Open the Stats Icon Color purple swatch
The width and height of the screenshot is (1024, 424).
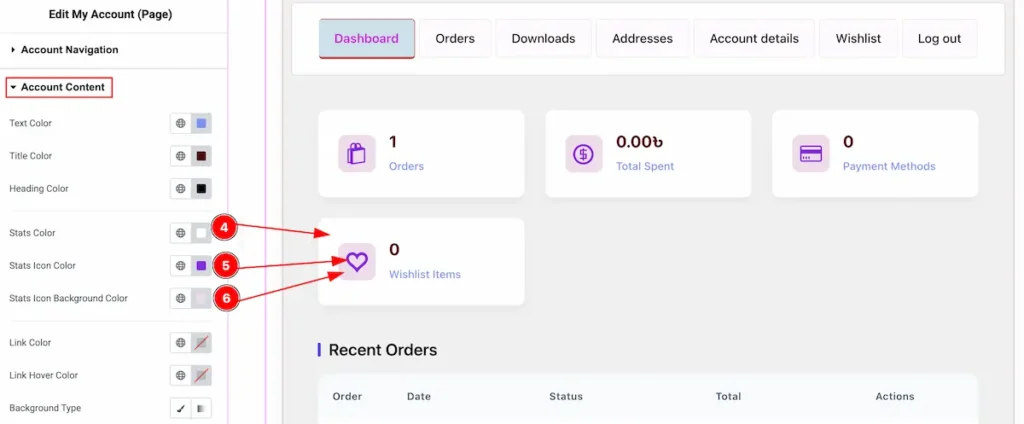[201, 266]
